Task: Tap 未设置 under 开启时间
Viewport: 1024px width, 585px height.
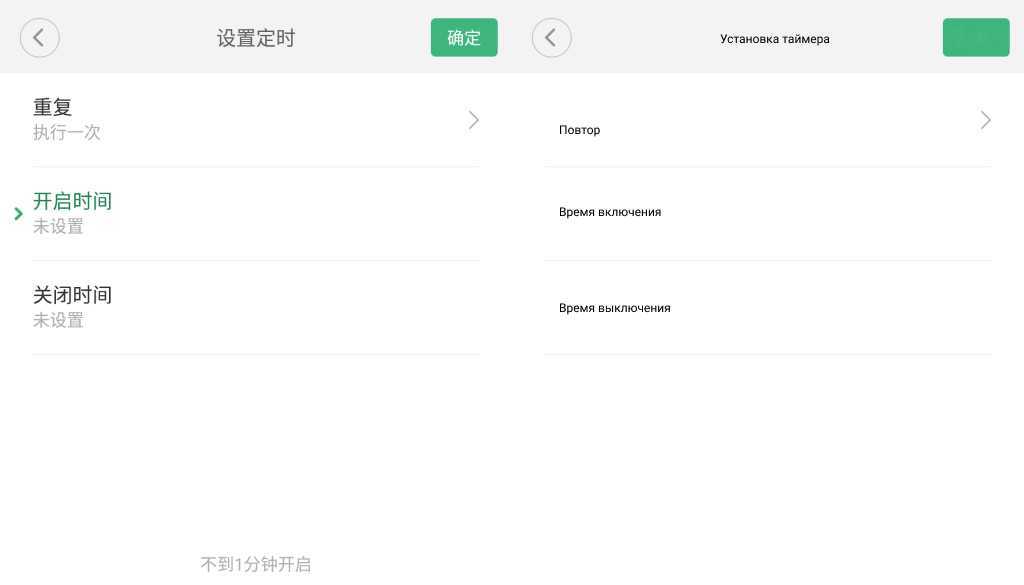Action: point(58,227)
